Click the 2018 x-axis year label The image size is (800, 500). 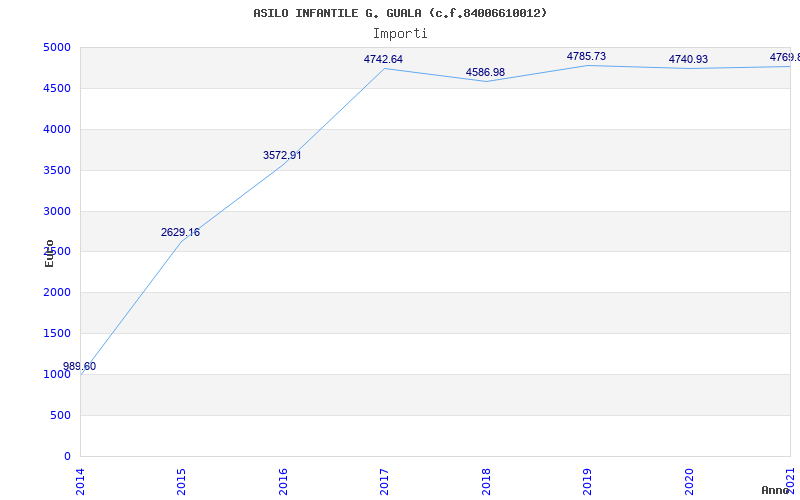486,482
